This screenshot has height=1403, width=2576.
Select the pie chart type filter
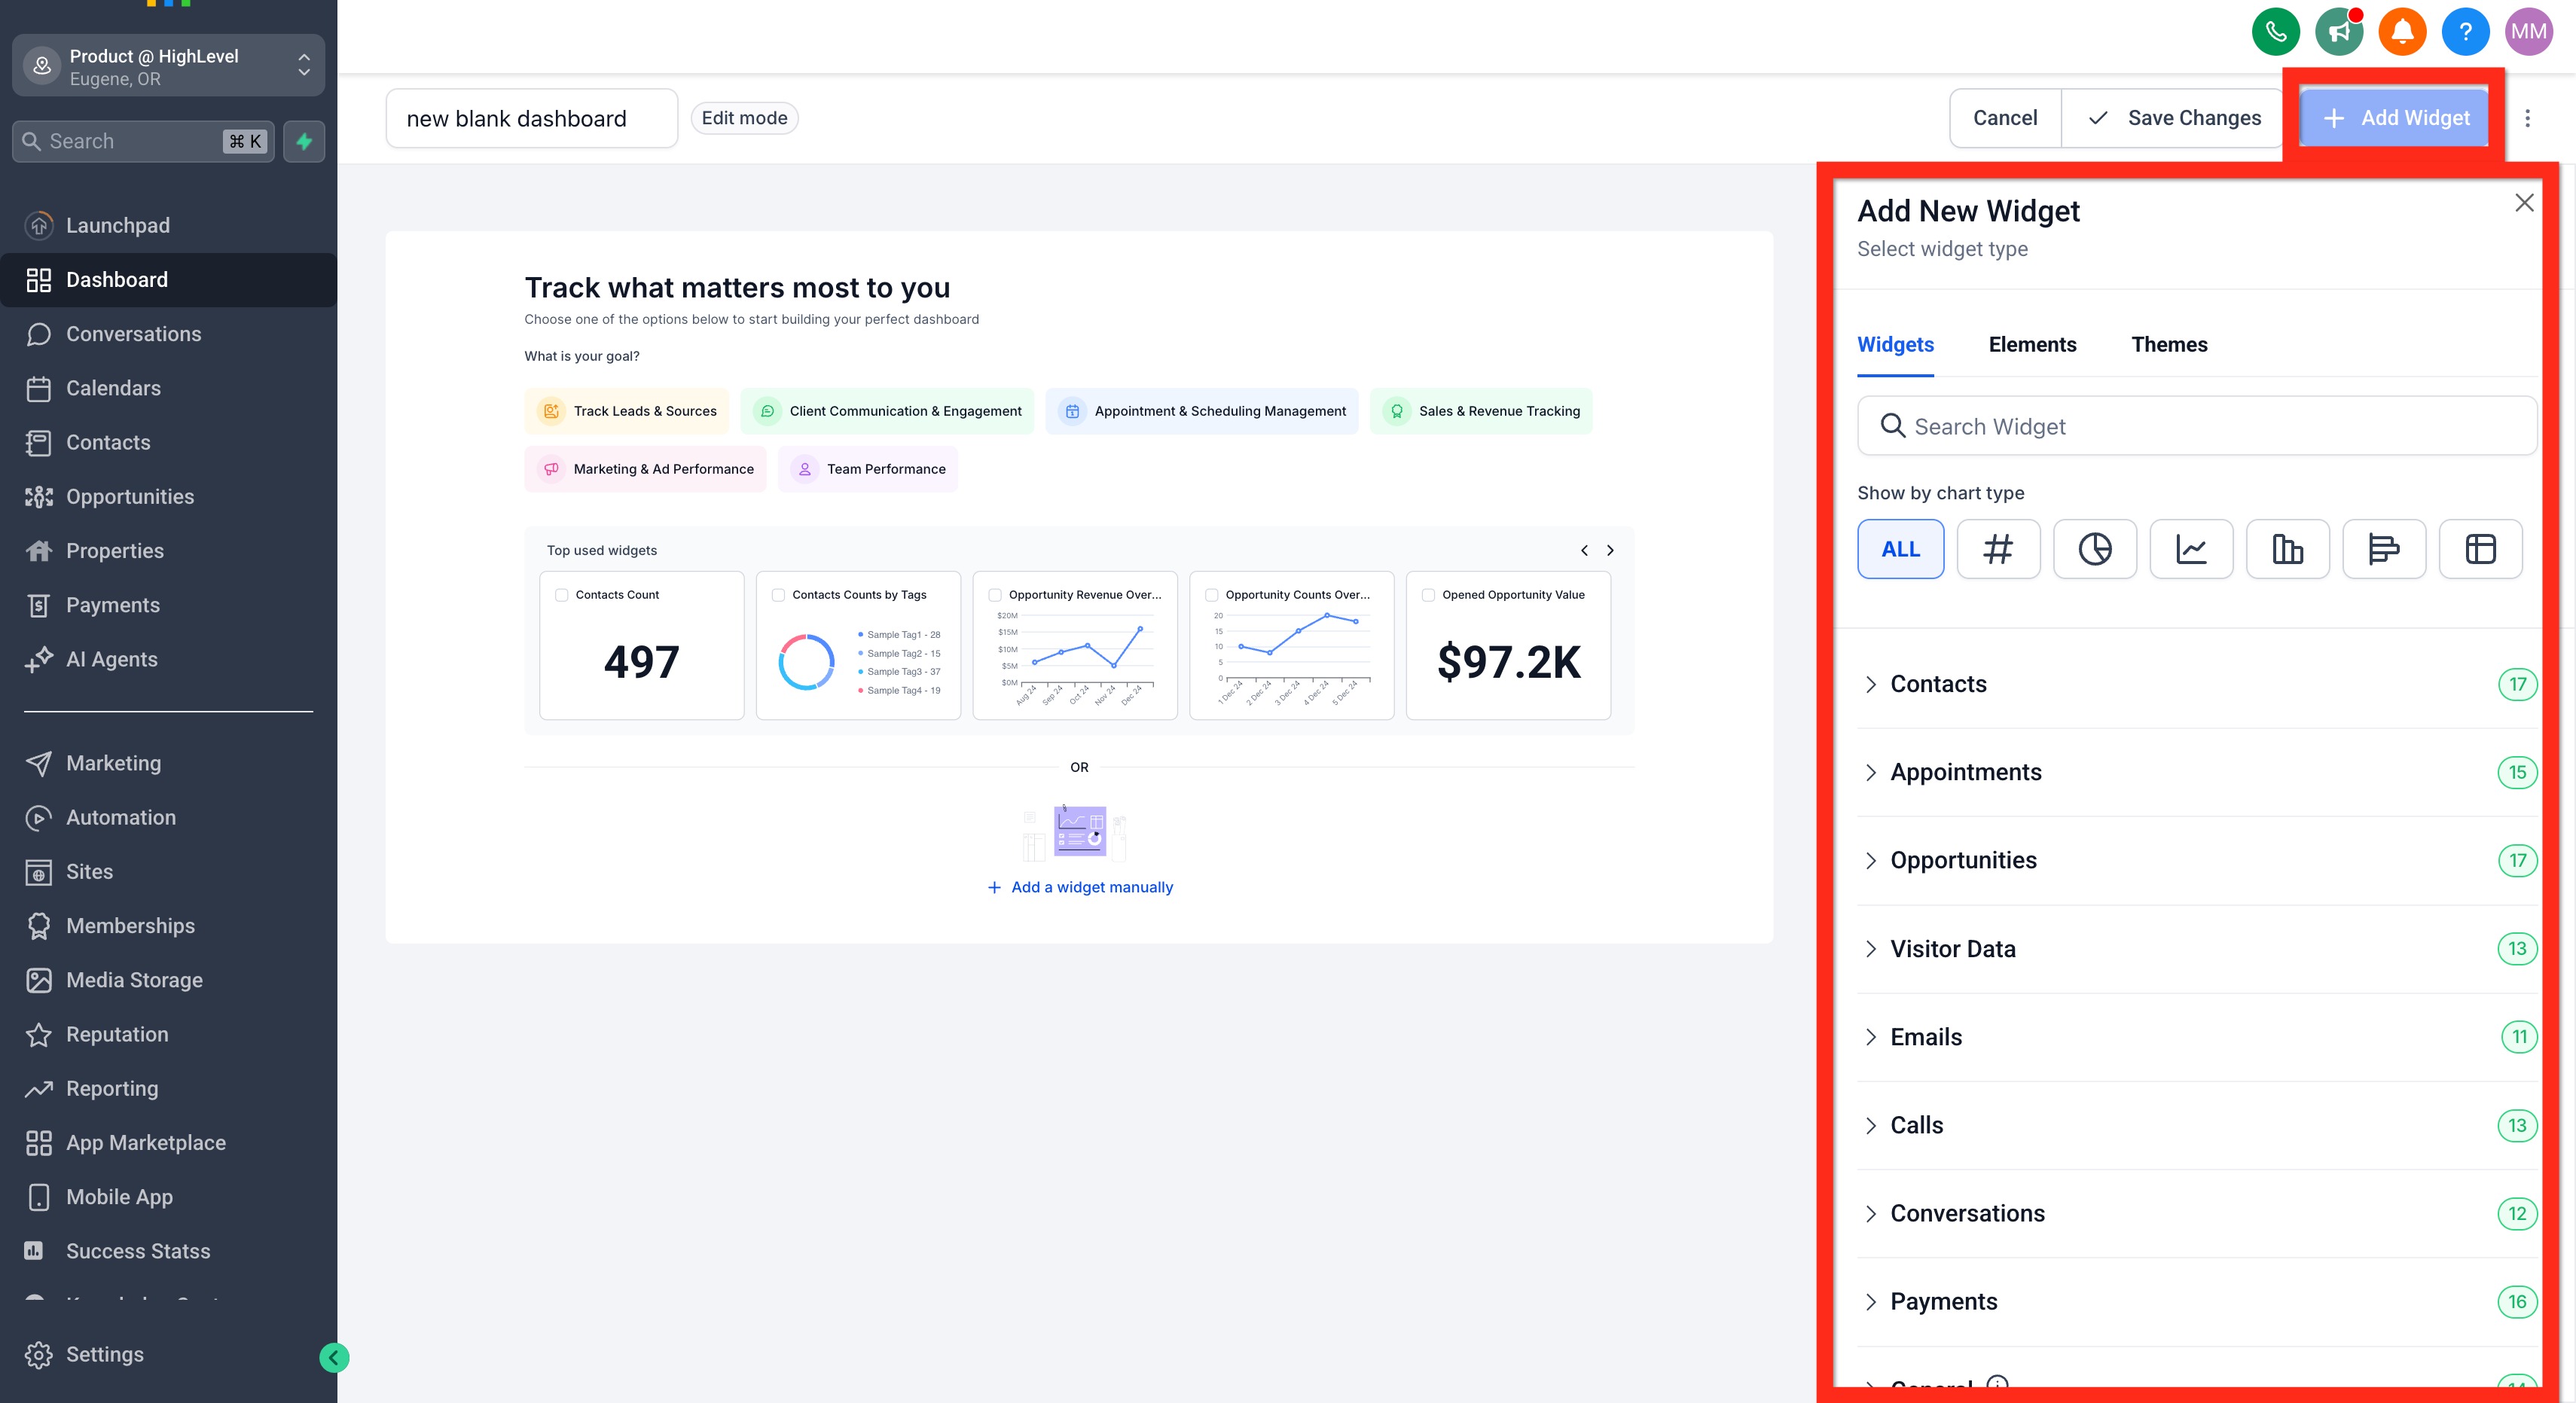[x=2094, y=549]
